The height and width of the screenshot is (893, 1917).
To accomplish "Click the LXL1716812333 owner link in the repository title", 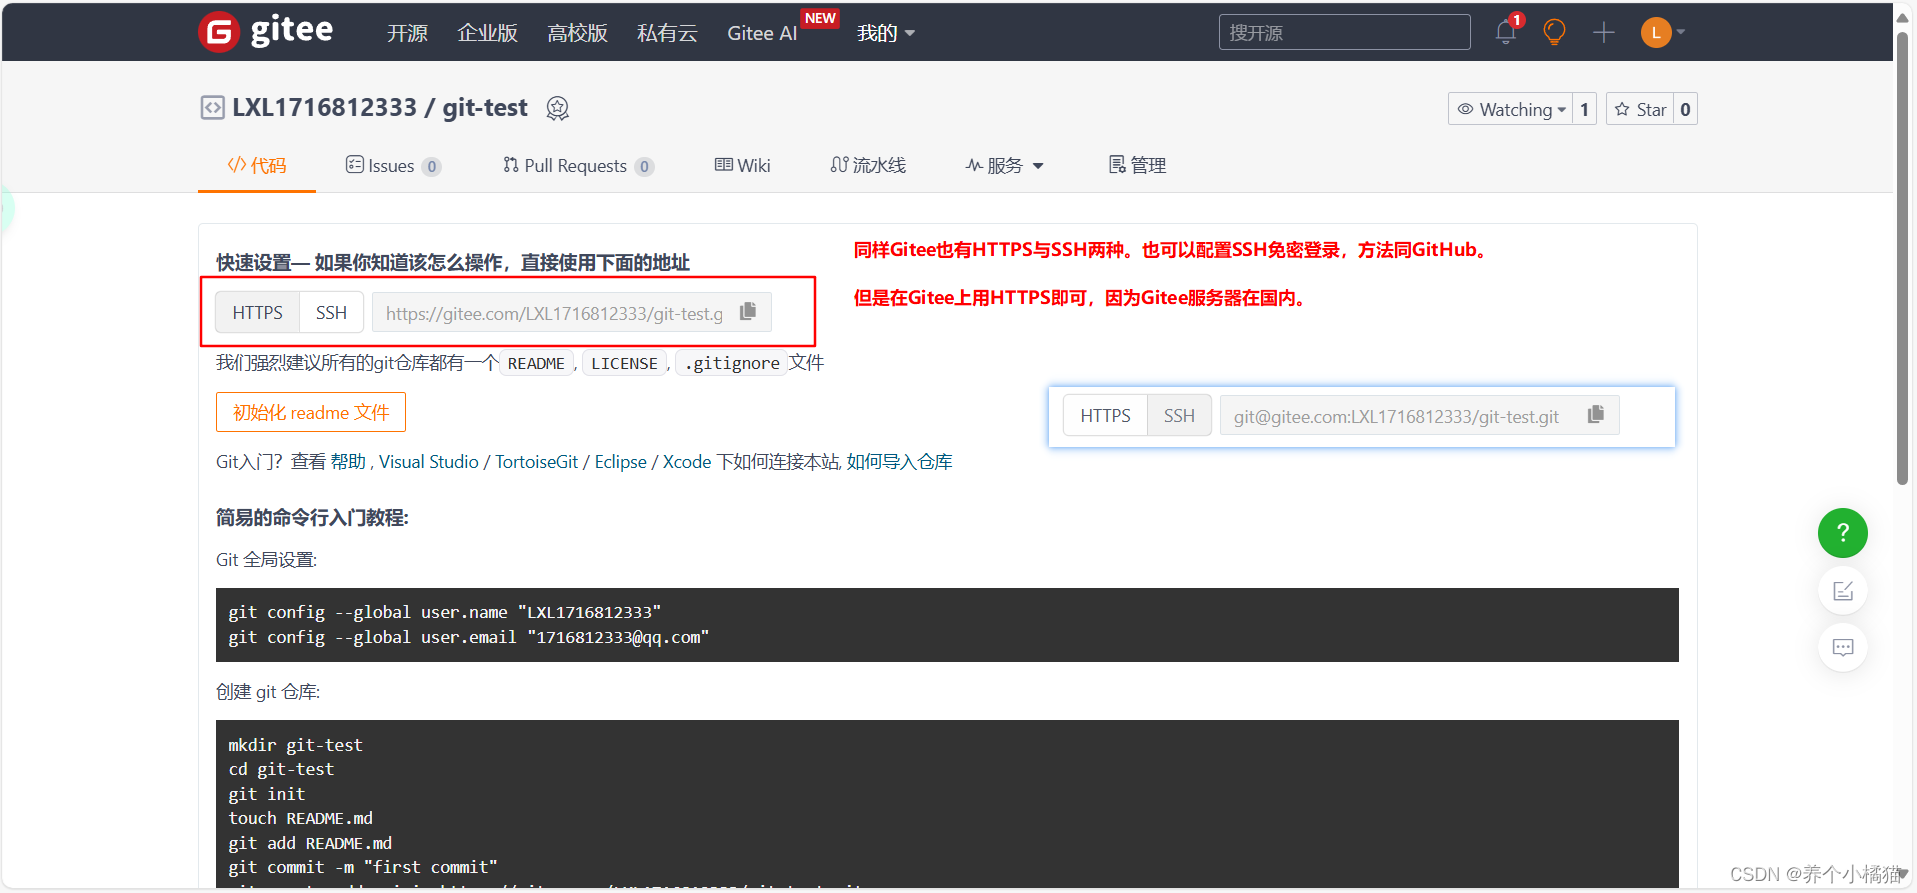I will pos(324,107).
